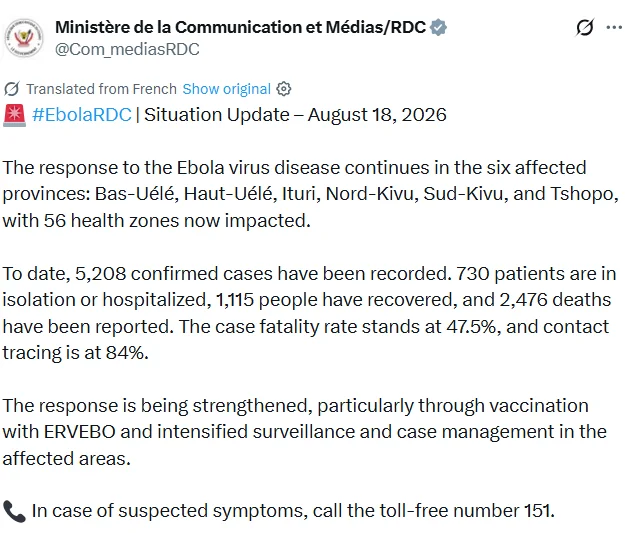
Task: Open the three-dot more options menu
Action: tap(614, 27)
